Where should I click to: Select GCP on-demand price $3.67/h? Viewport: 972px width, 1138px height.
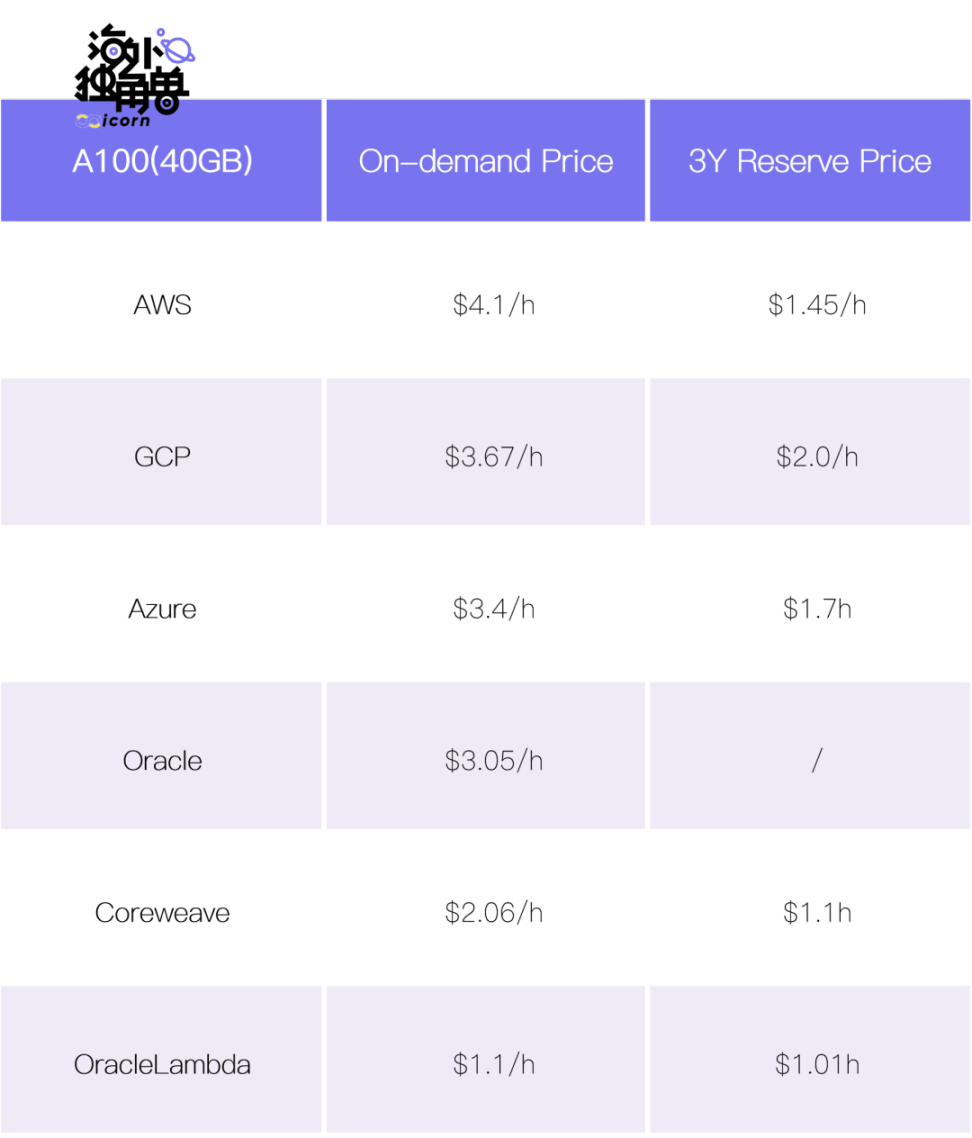coord(494,457)
